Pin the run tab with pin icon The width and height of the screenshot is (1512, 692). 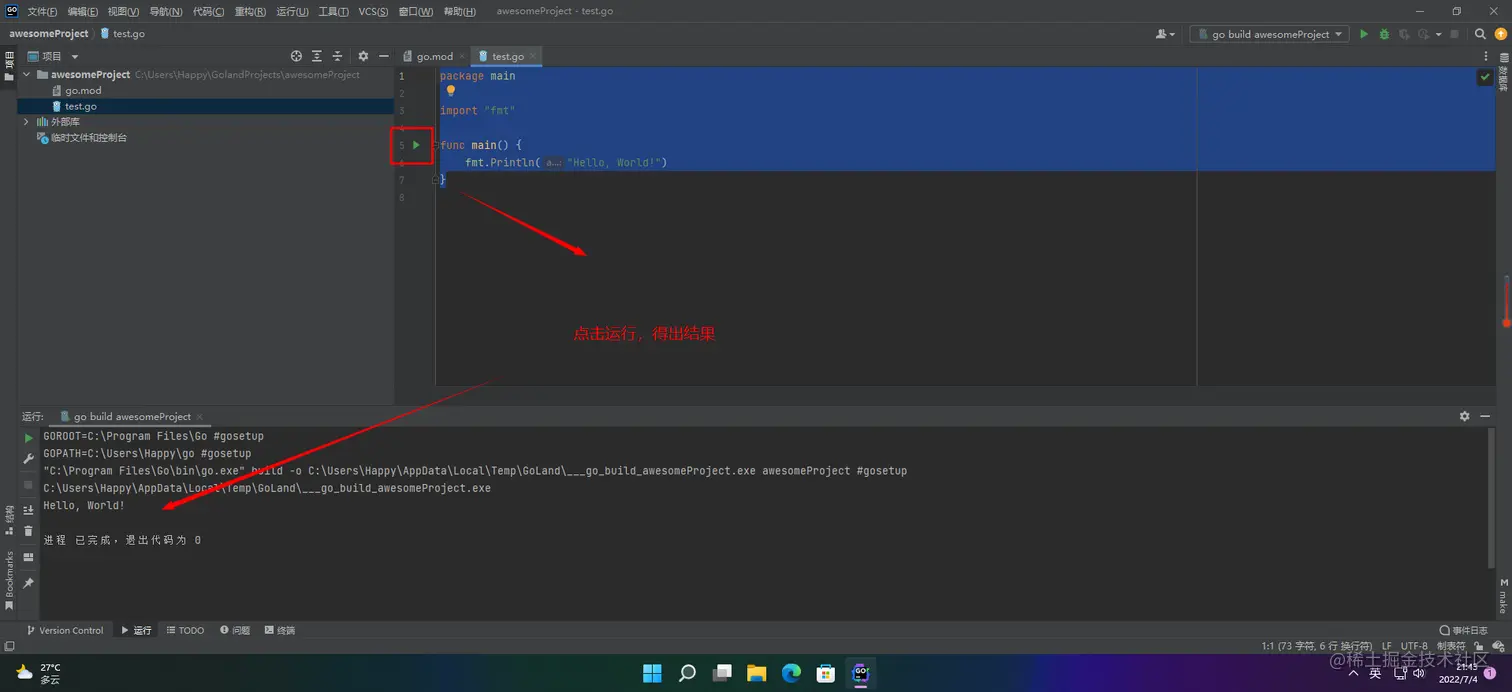(28, 583)
